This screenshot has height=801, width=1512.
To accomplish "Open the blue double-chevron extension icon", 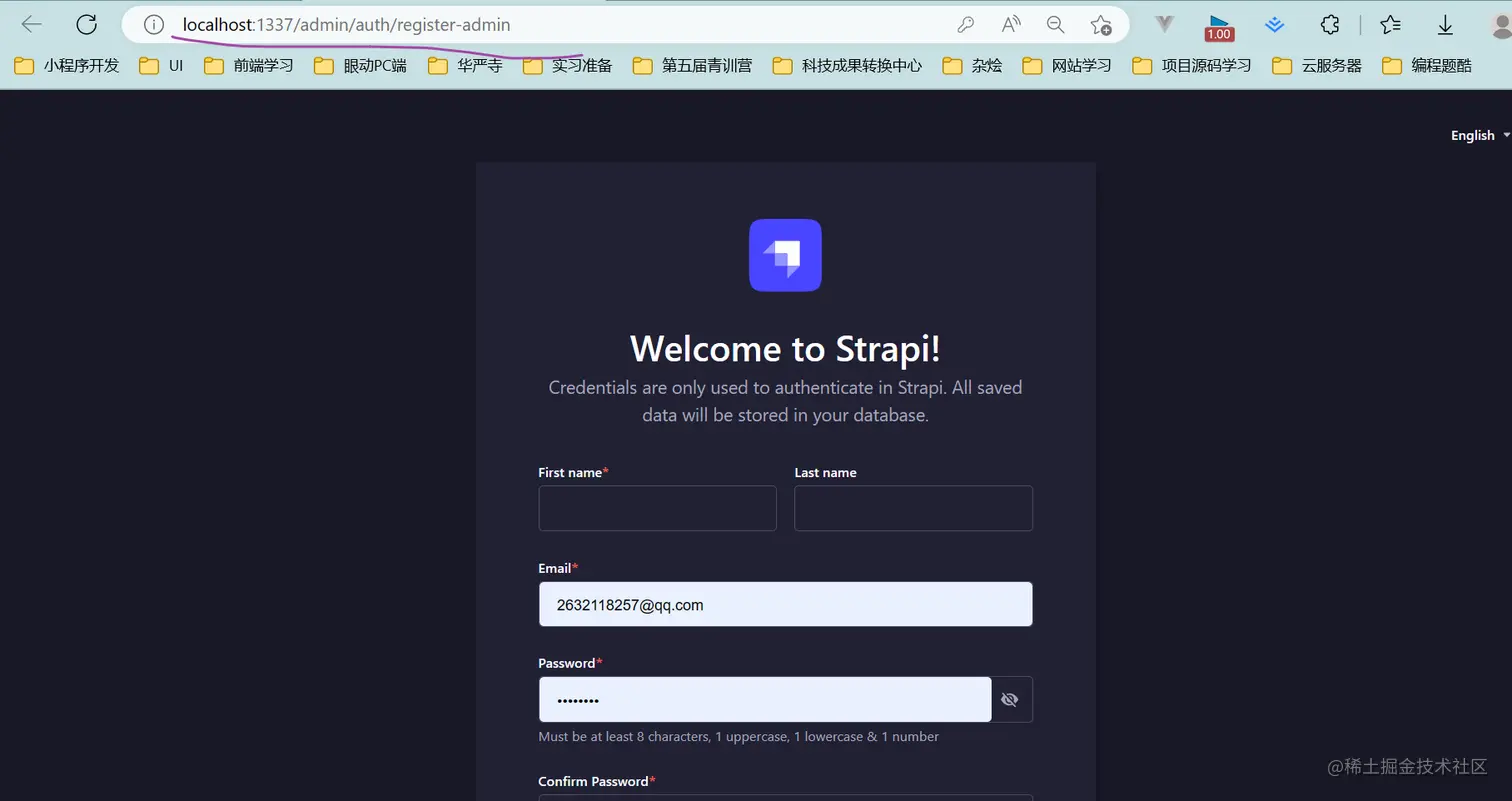I will [1274, 25].
